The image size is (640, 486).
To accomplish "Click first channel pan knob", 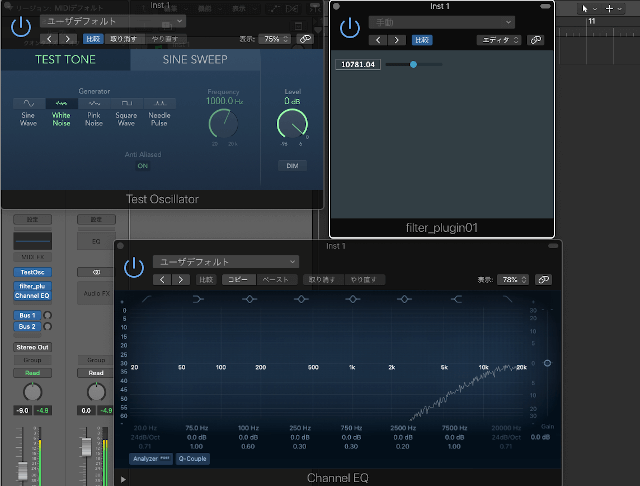I will [33, 392].
